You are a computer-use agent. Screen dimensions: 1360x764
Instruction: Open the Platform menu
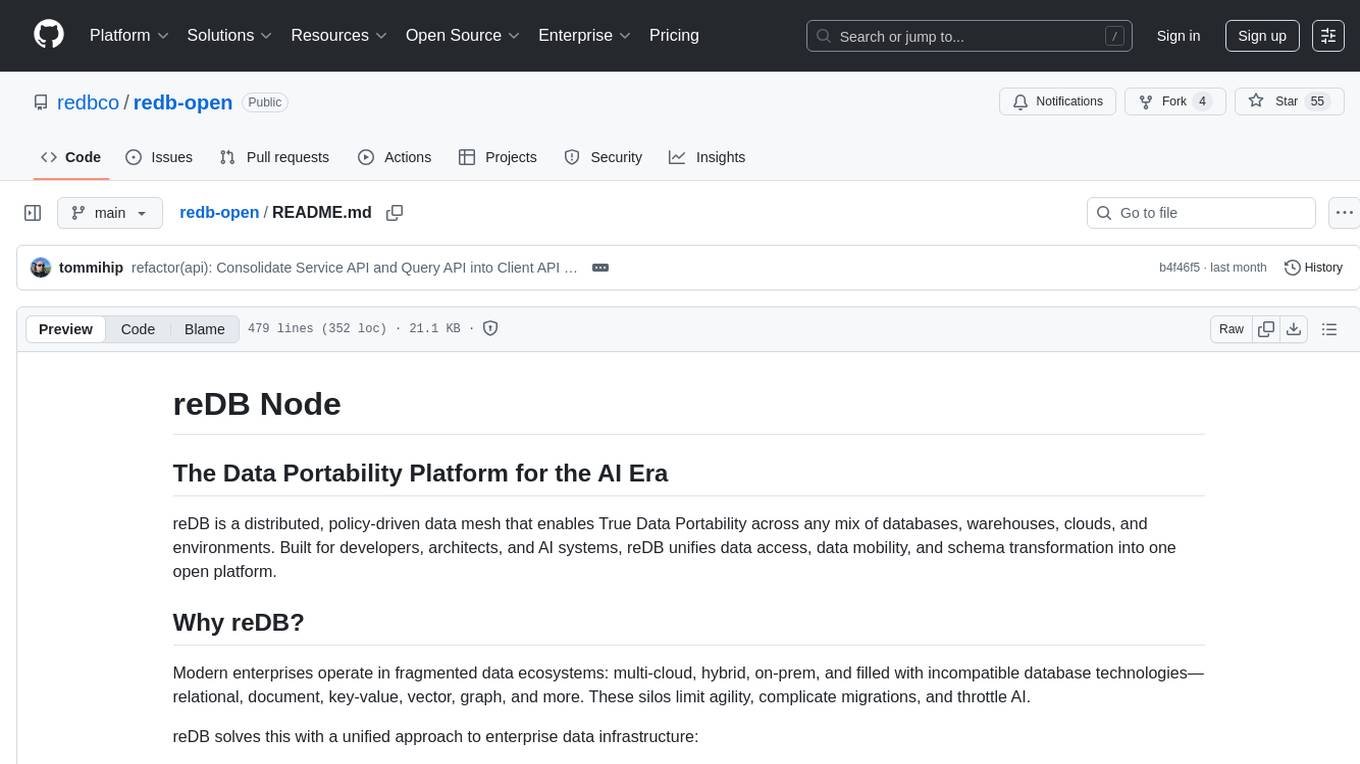pyautogui.click(x=129, y=35)
